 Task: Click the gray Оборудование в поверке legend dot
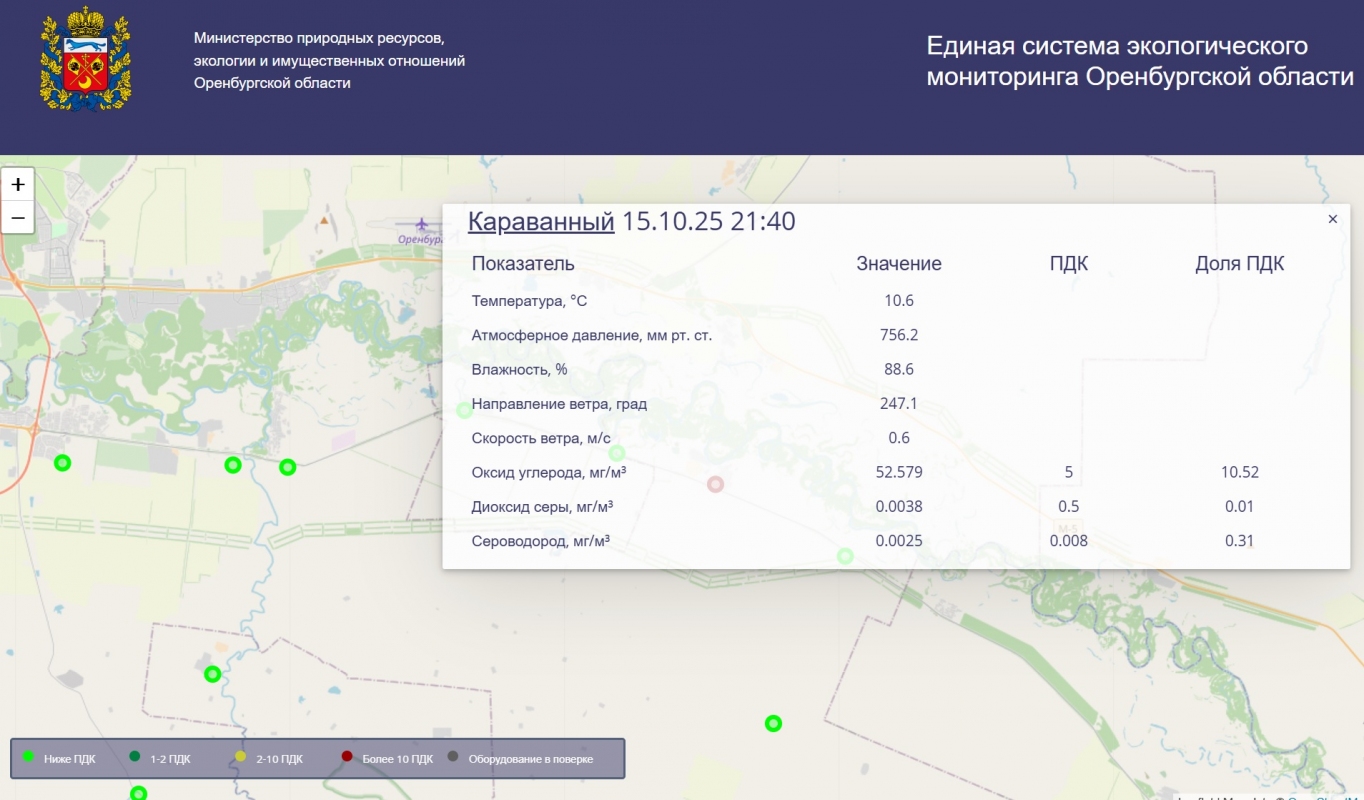(453, 757)
